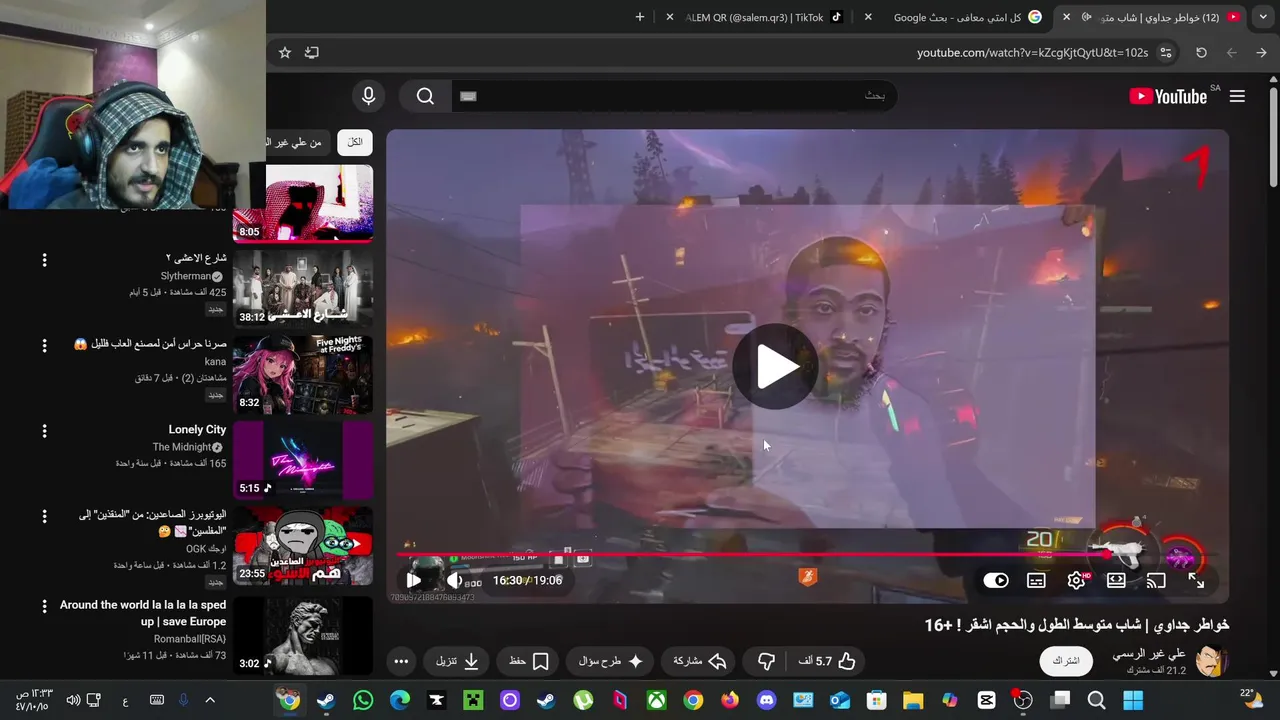The image size is (1280, 720).
Task: Select the من علي غير filter chip
Action: [x=297, y=143]
